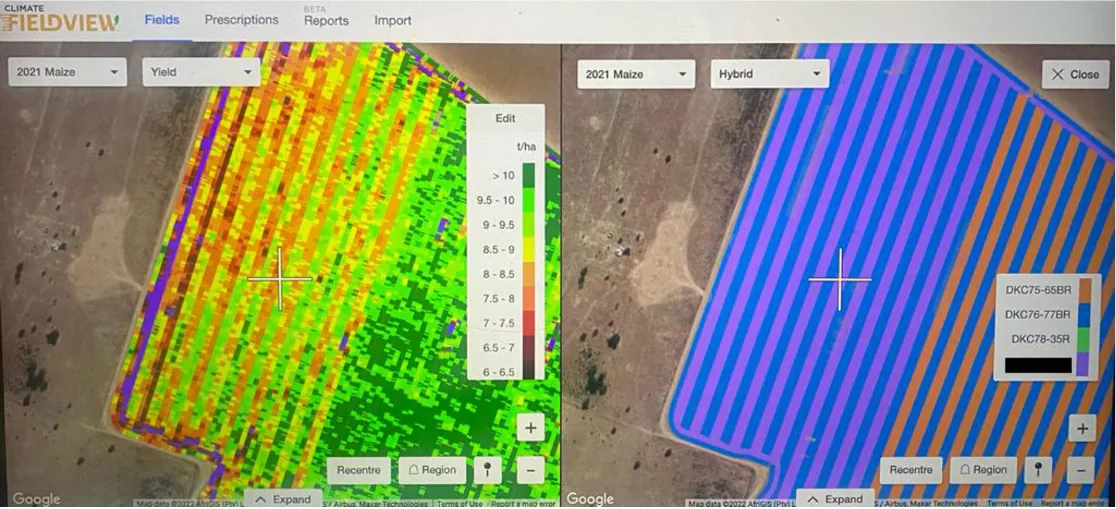This screenshot has height=509, width=1116.
Task: Zoom in on the left yield map
Action: pyautogui.click(x=530, y=428)
